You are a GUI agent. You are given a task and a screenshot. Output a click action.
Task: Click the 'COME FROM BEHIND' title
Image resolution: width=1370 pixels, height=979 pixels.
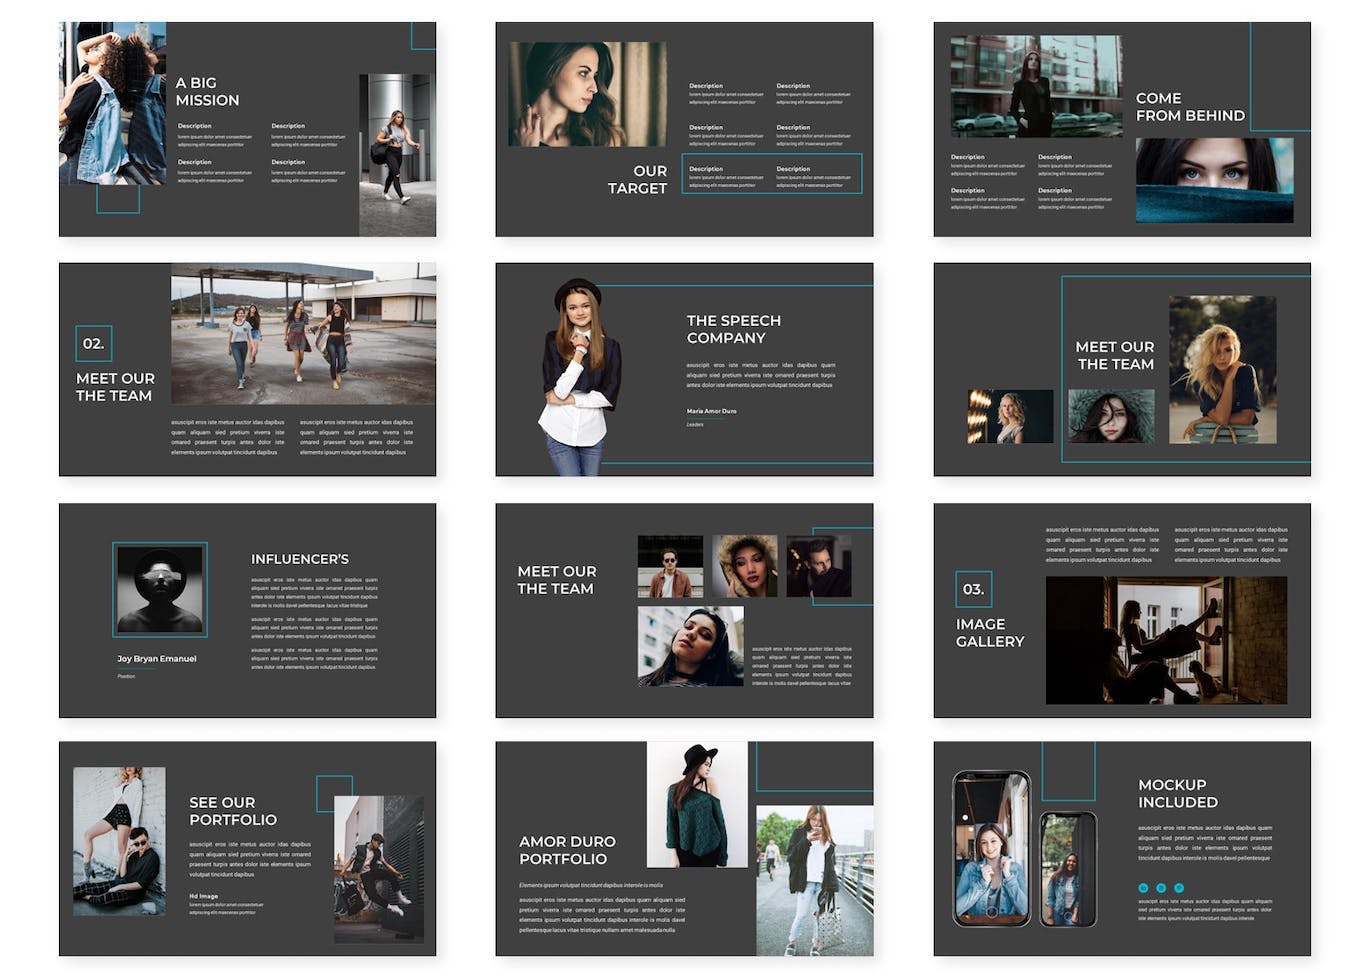click(x=1190, y=106)
